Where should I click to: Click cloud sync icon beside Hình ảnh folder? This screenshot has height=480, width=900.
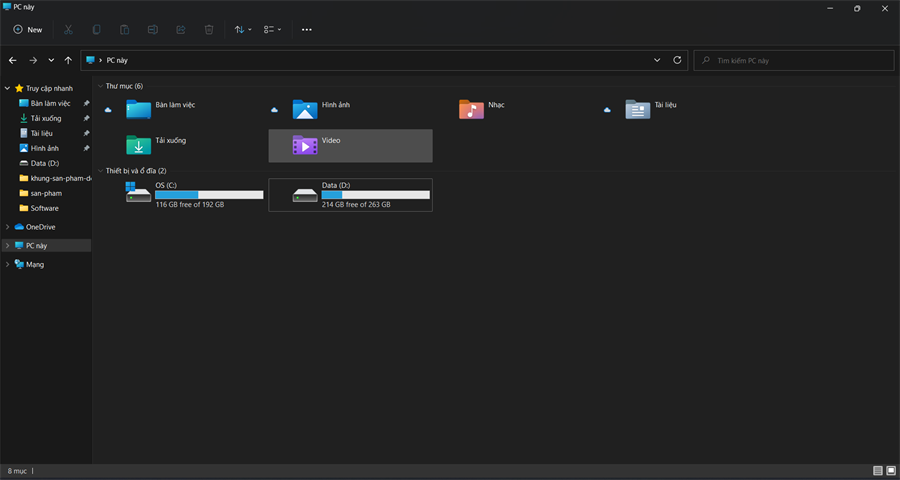tap(274, 110)
